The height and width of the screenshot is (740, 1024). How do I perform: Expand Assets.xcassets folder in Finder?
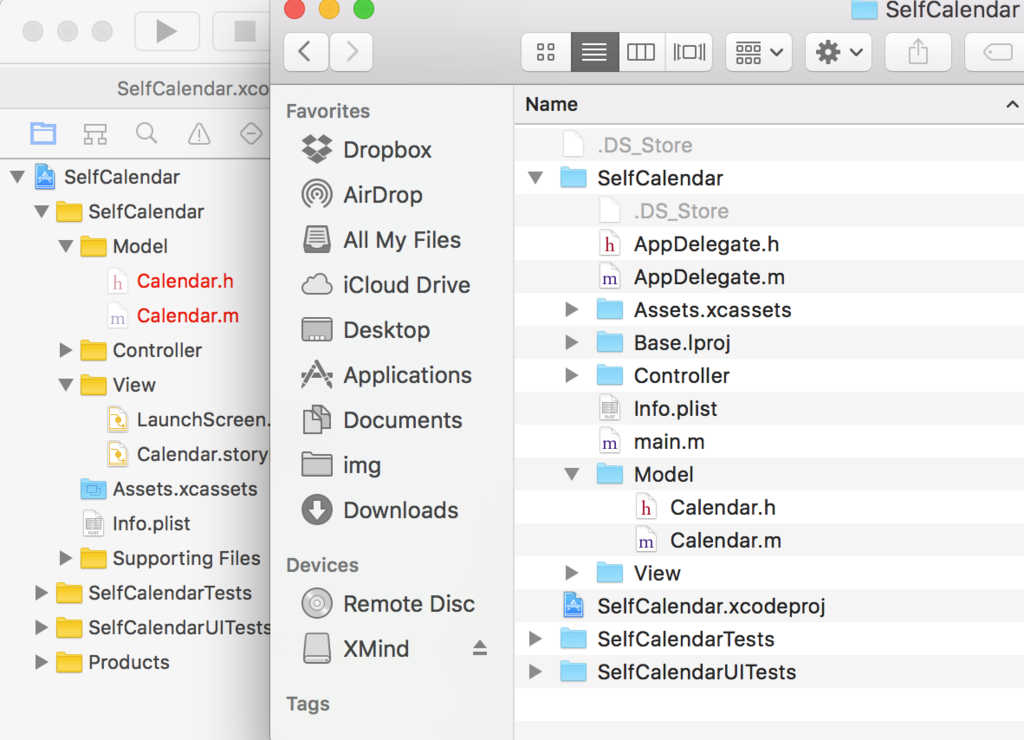571,310
